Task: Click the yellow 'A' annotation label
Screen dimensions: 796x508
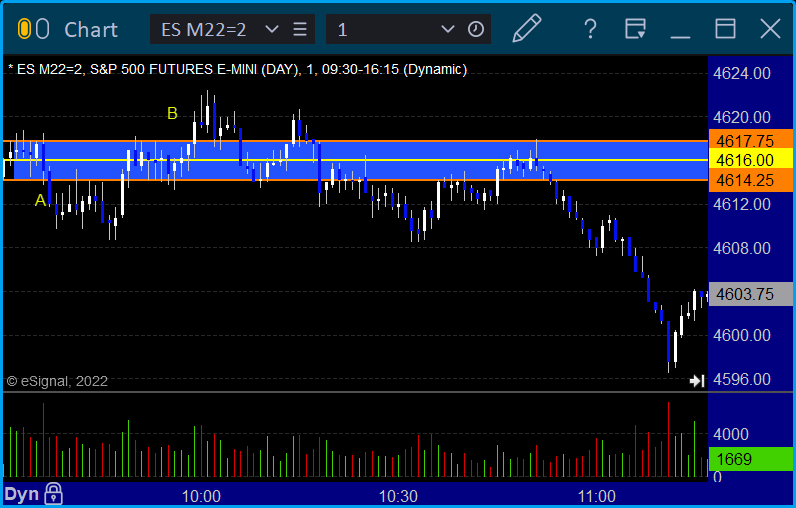Action: [x=41, y=200]
